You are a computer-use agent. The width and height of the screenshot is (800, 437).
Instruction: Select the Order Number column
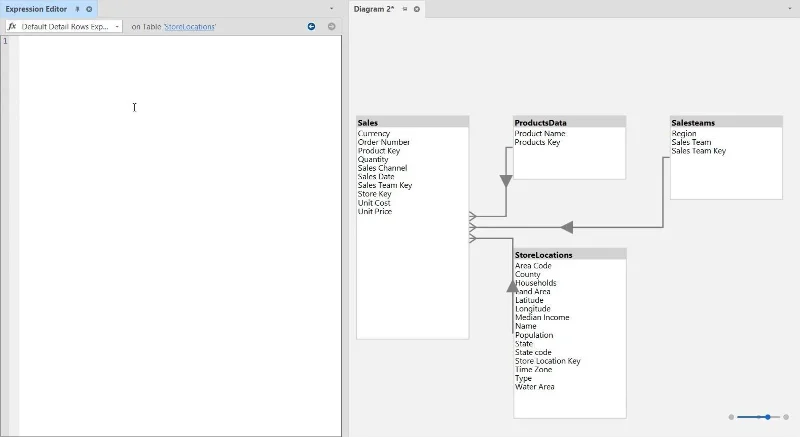tap(384, 142)
